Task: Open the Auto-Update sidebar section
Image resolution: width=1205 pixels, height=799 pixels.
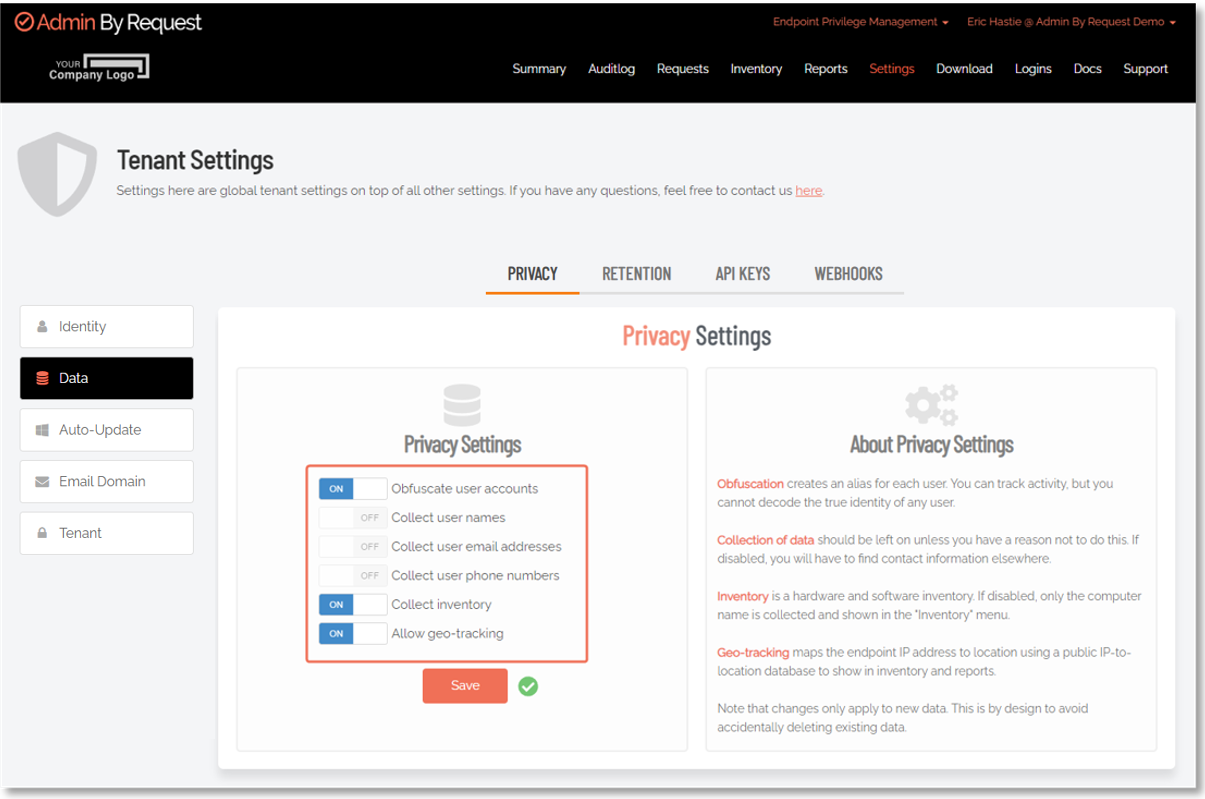Action: [x=107, y=430]
